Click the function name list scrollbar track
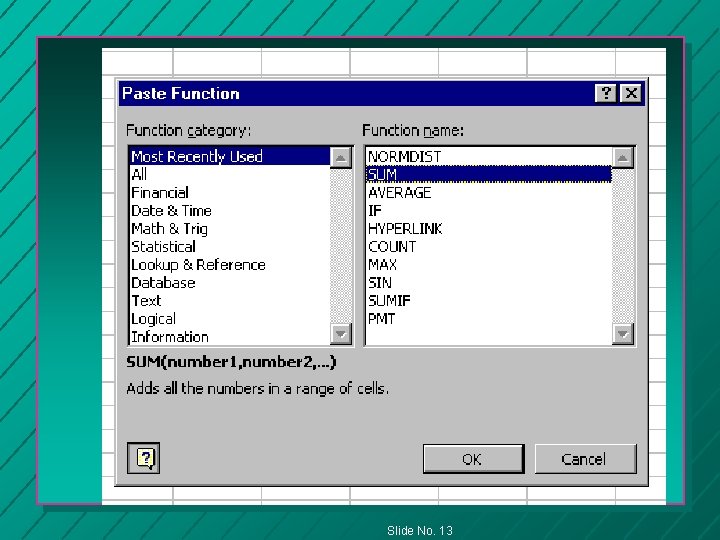The height and width of the screenshot is (540, 720). (623, 246)
